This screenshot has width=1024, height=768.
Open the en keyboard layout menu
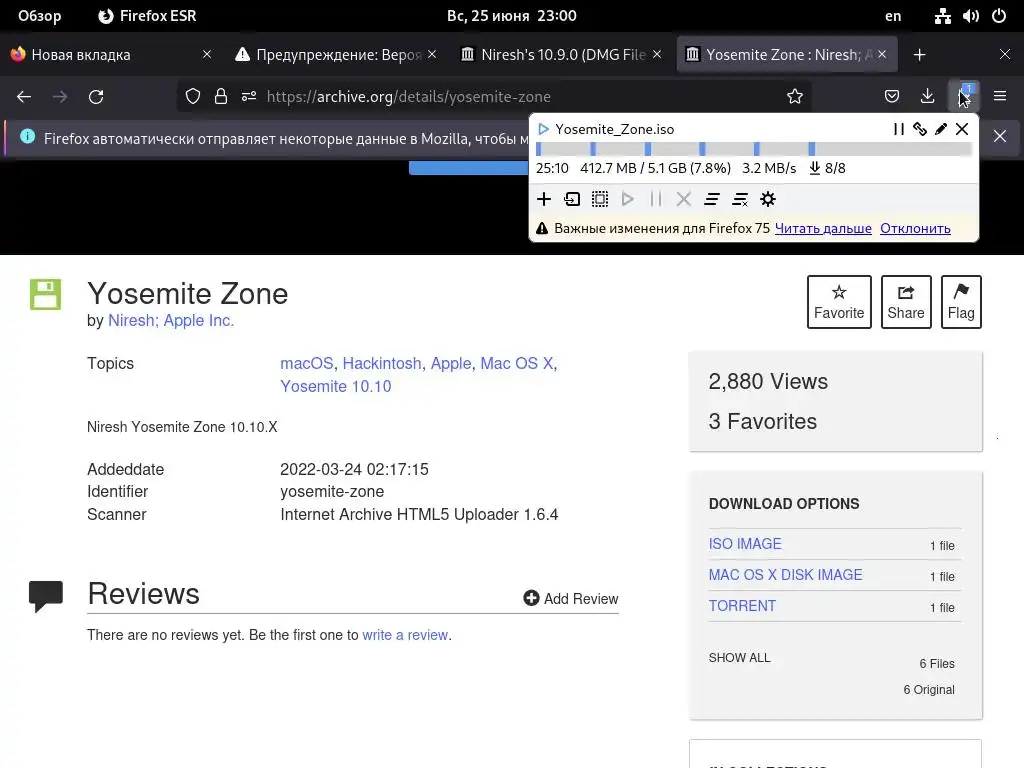pos(893,16)
